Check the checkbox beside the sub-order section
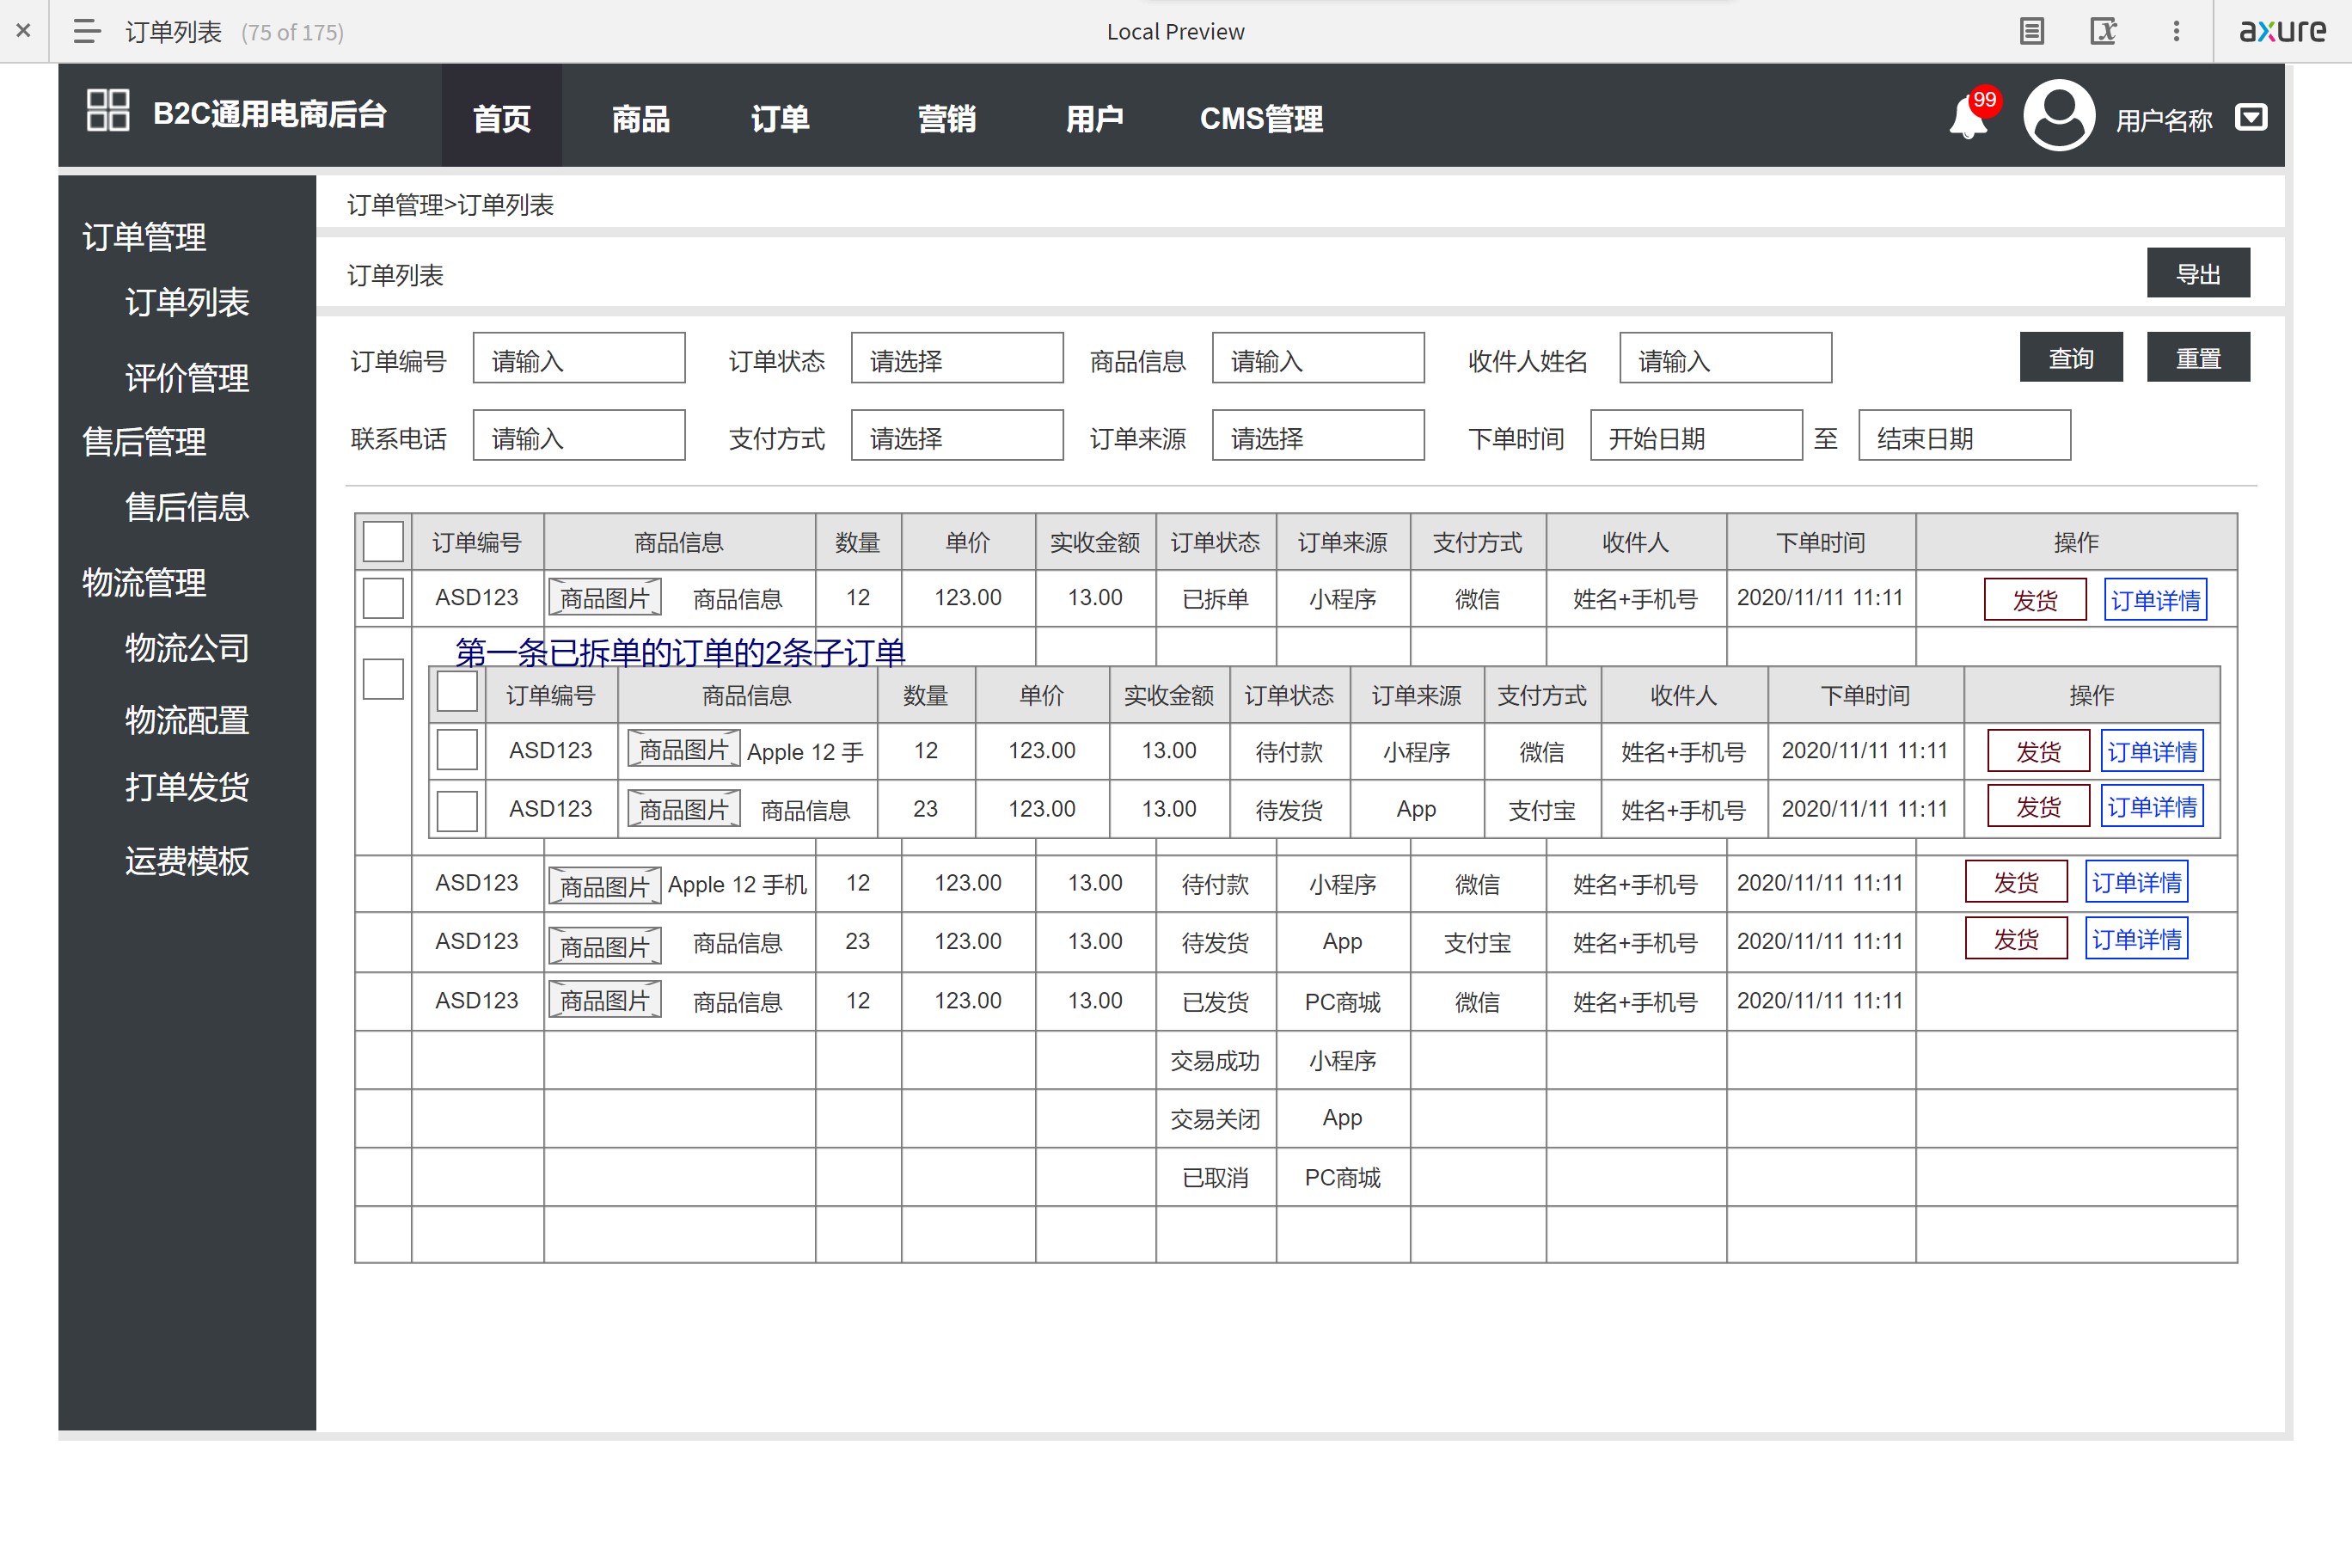 tap(383, 679)
